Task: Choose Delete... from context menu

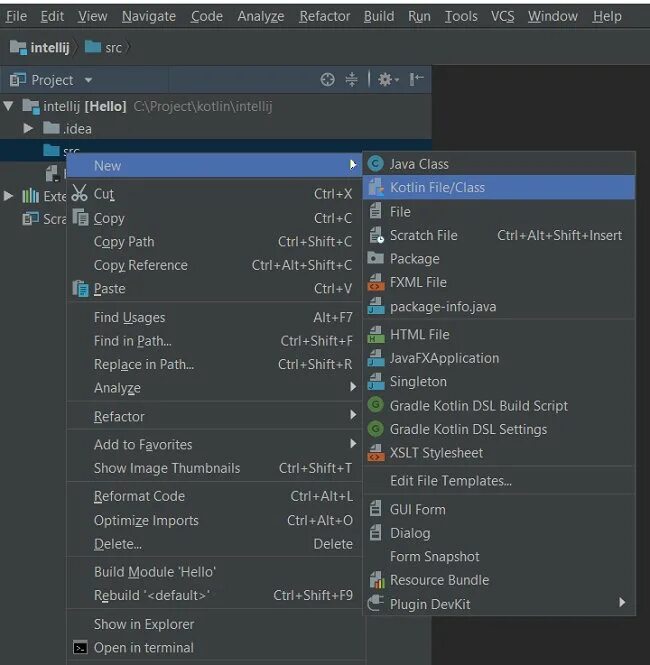Action: point(215,544)
